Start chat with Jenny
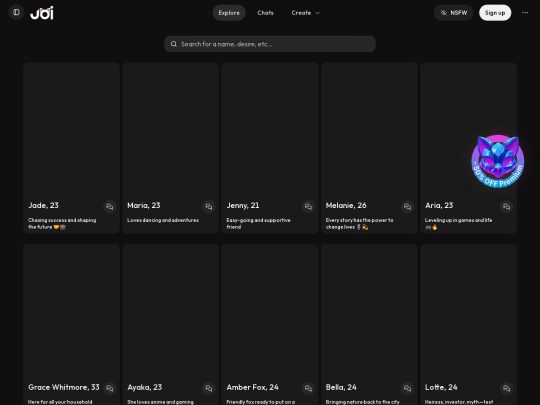Screen dimensions: 540x405 pos(308,207)
